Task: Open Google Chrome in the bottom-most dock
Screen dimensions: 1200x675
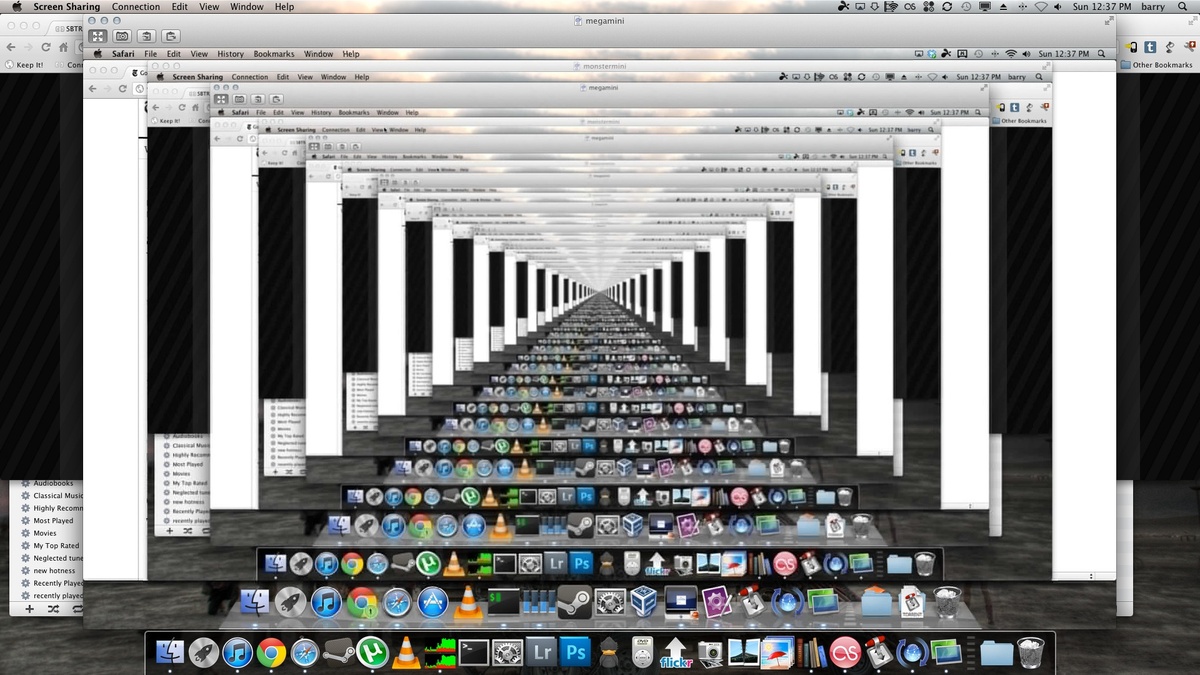Action: (271, 653)
